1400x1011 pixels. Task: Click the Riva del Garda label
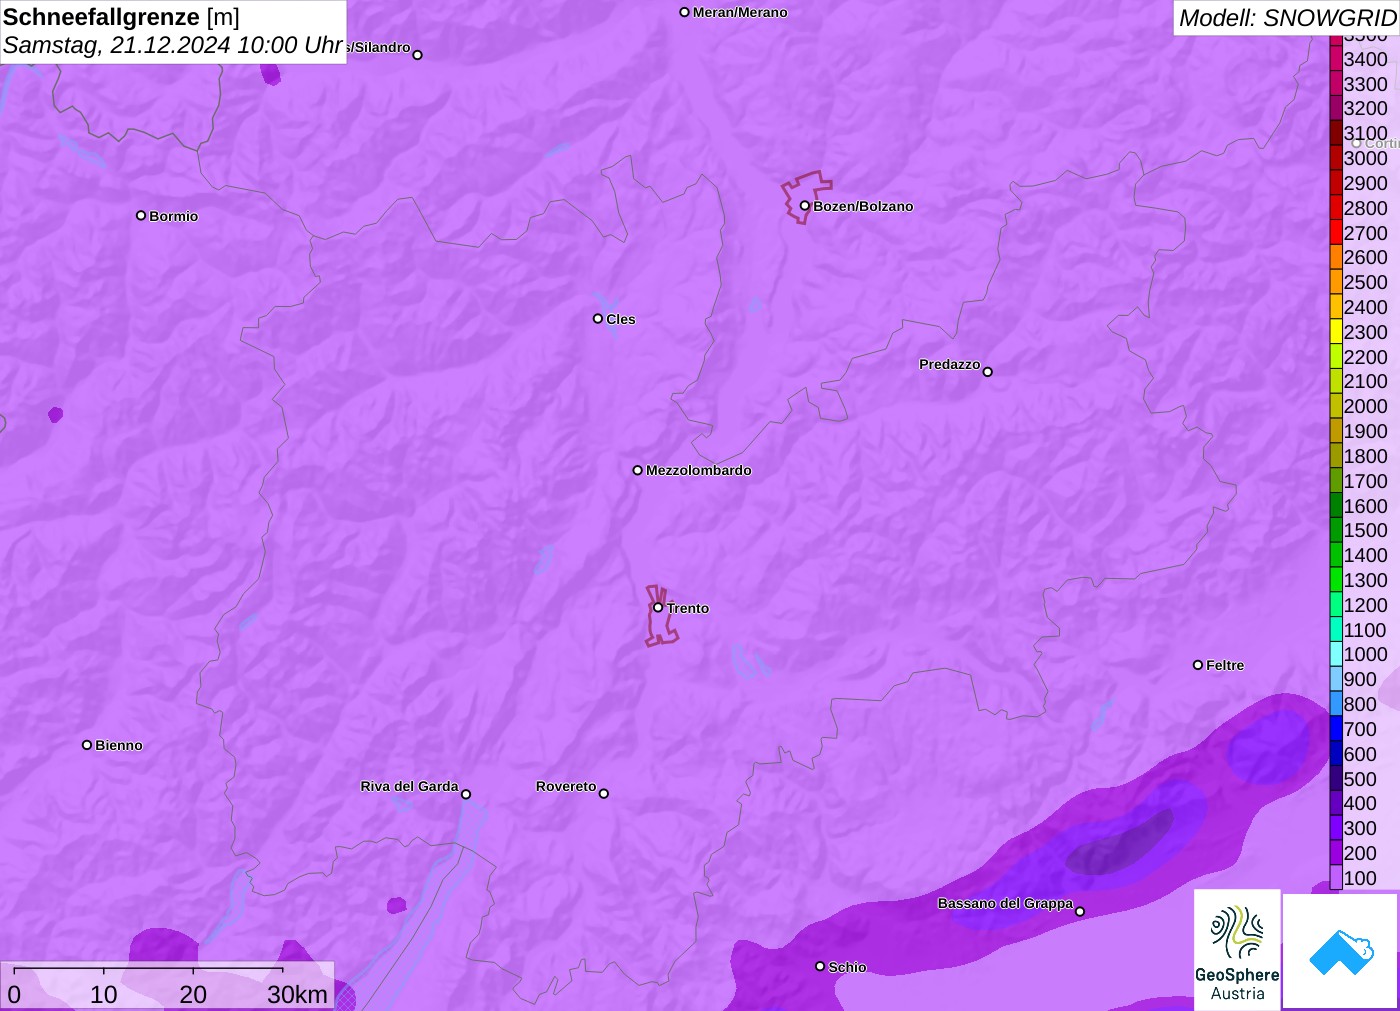click(x=409, y=786)
